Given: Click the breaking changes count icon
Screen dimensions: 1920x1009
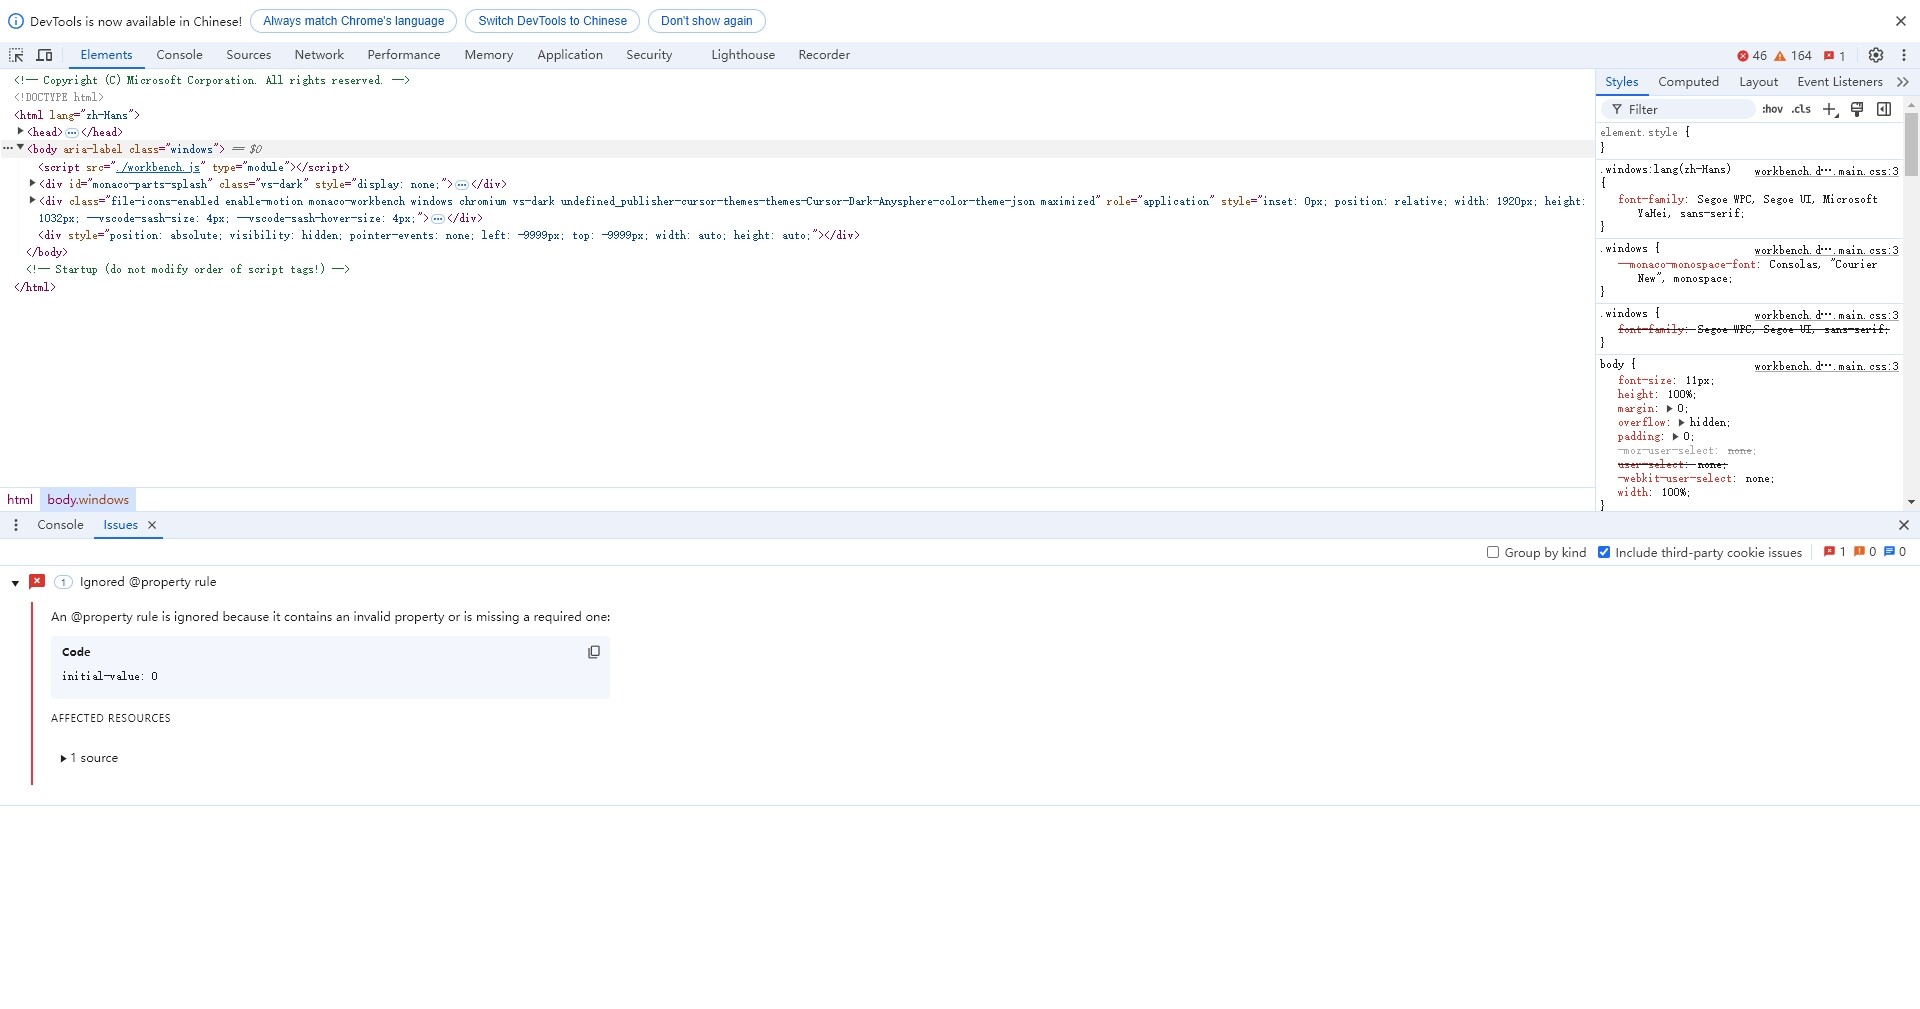Looking at the screenshot, I should [1864, 552].
